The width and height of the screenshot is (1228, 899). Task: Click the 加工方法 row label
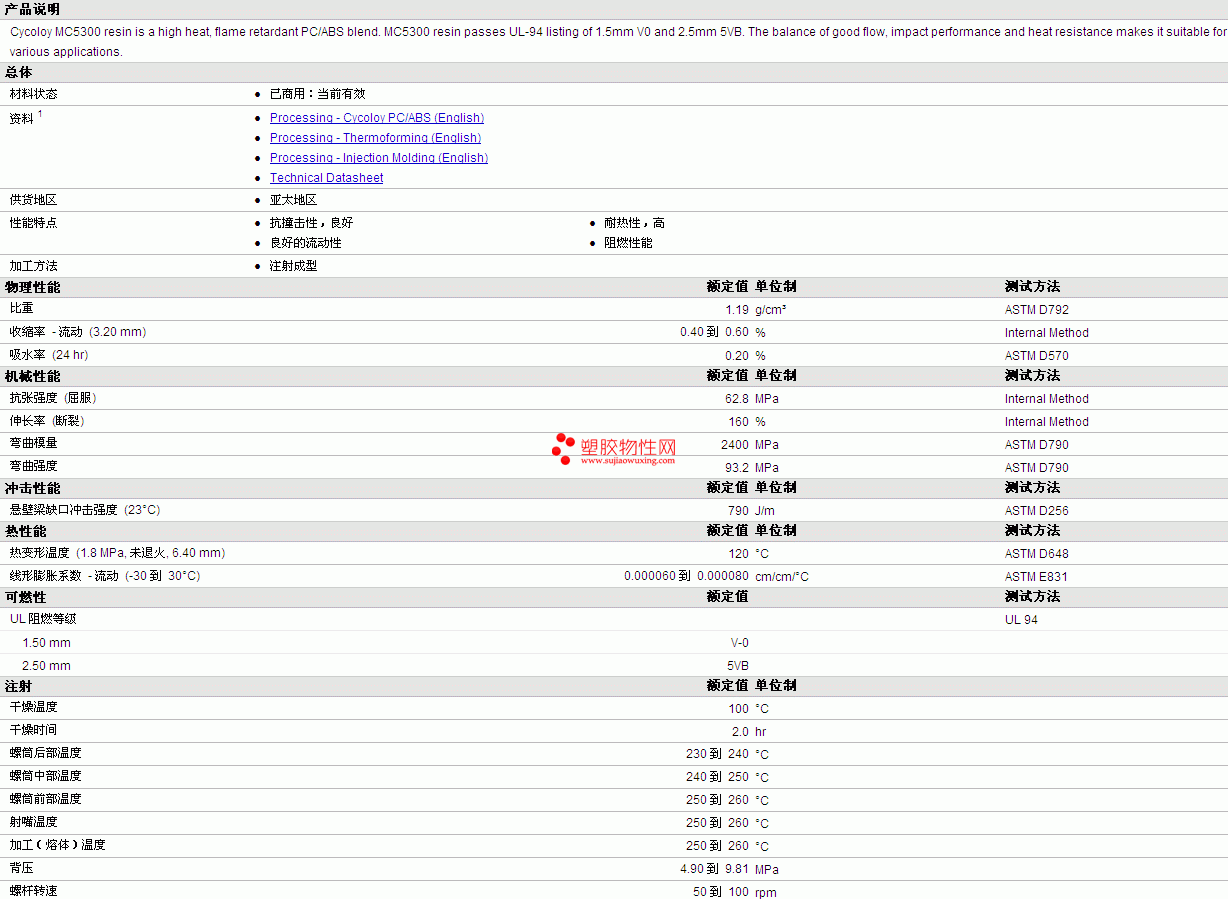pos(34,266)
